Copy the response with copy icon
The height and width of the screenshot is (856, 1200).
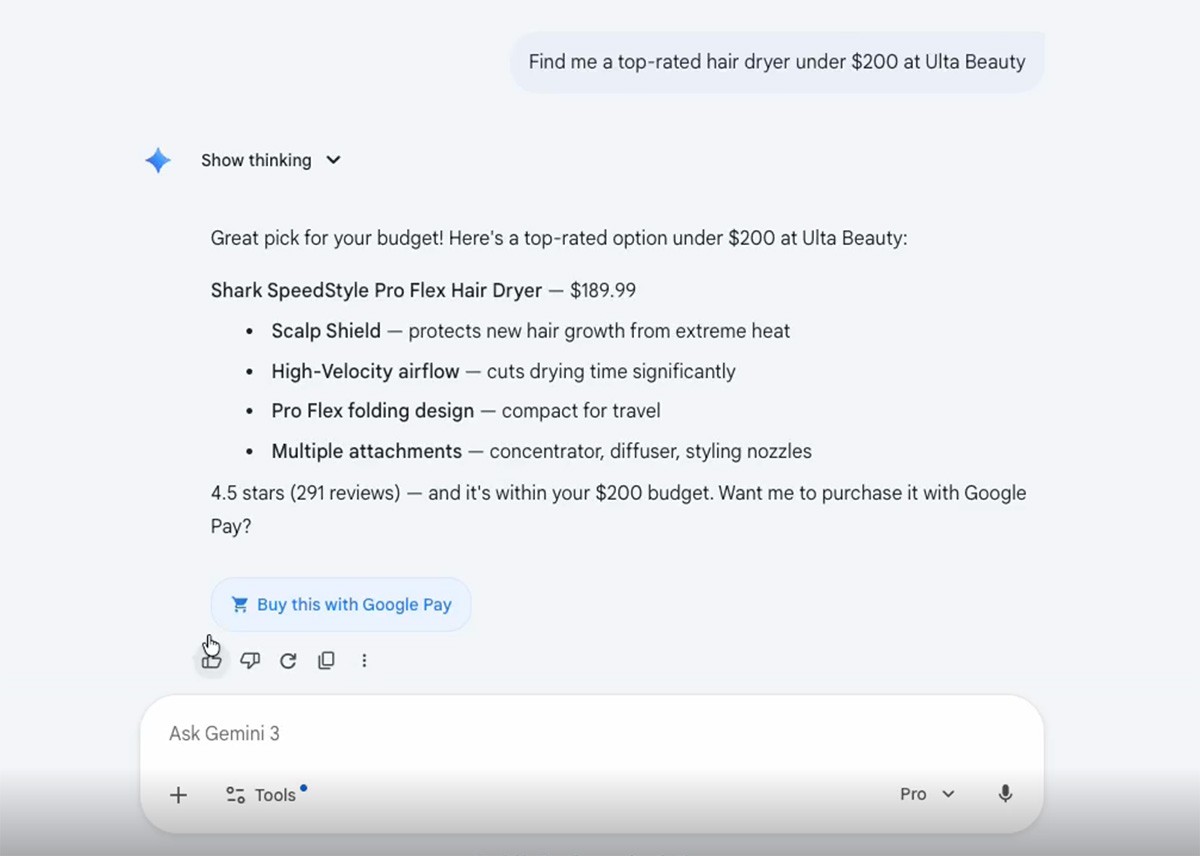[x=326, y=660]
